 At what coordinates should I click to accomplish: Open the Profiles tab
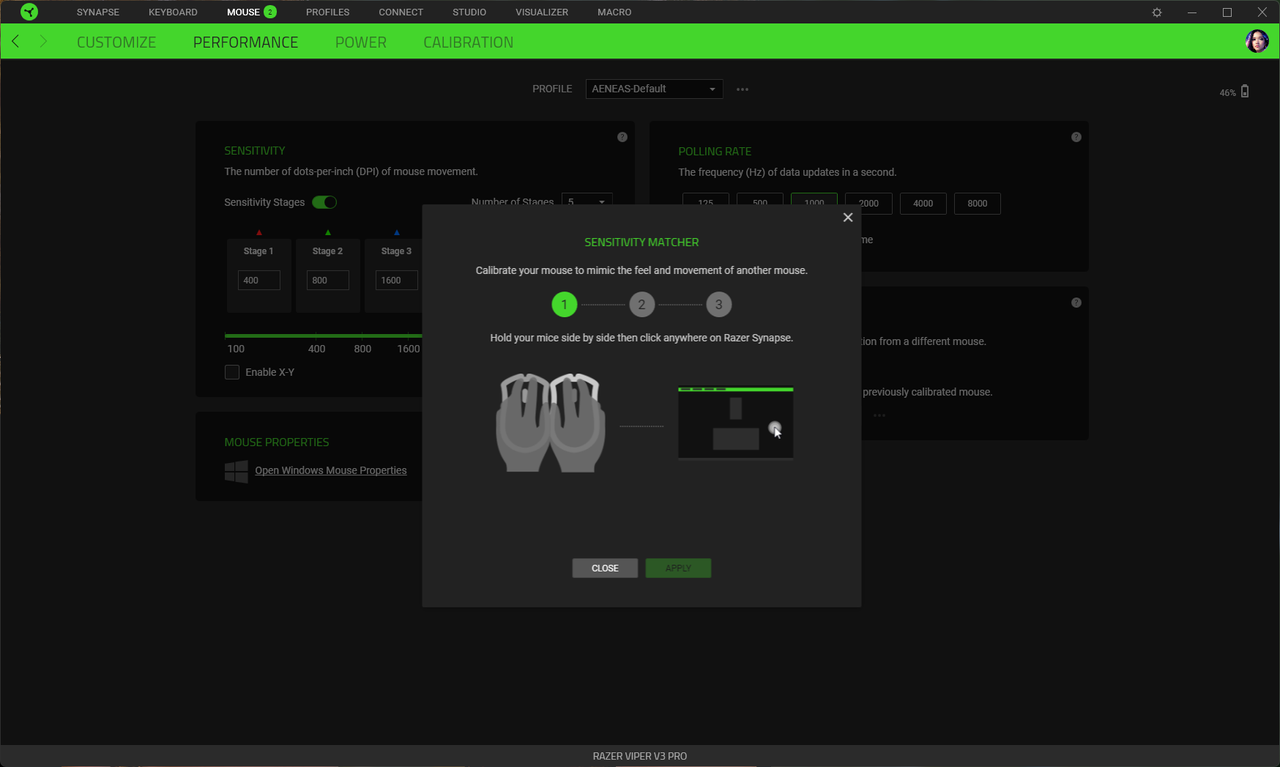328,12
